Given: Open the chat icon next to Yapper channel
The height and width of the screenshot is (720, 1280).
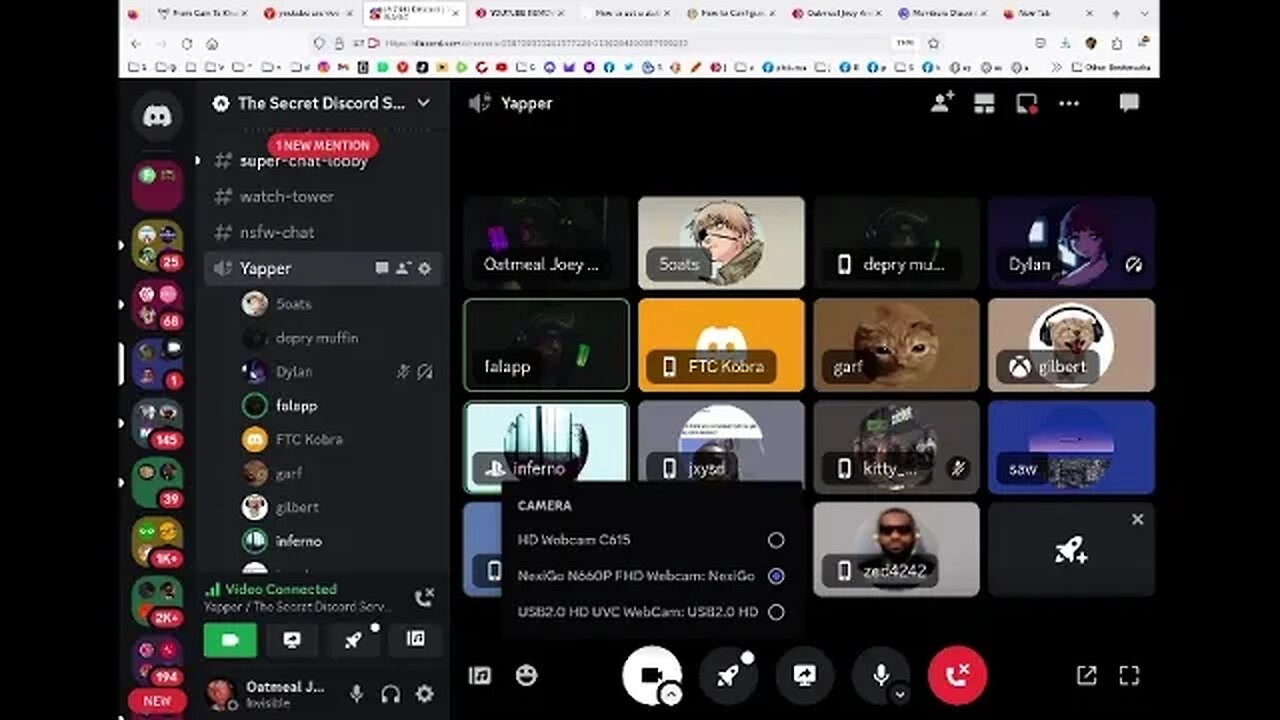Looking at the screenshot, I should point(381,268).
